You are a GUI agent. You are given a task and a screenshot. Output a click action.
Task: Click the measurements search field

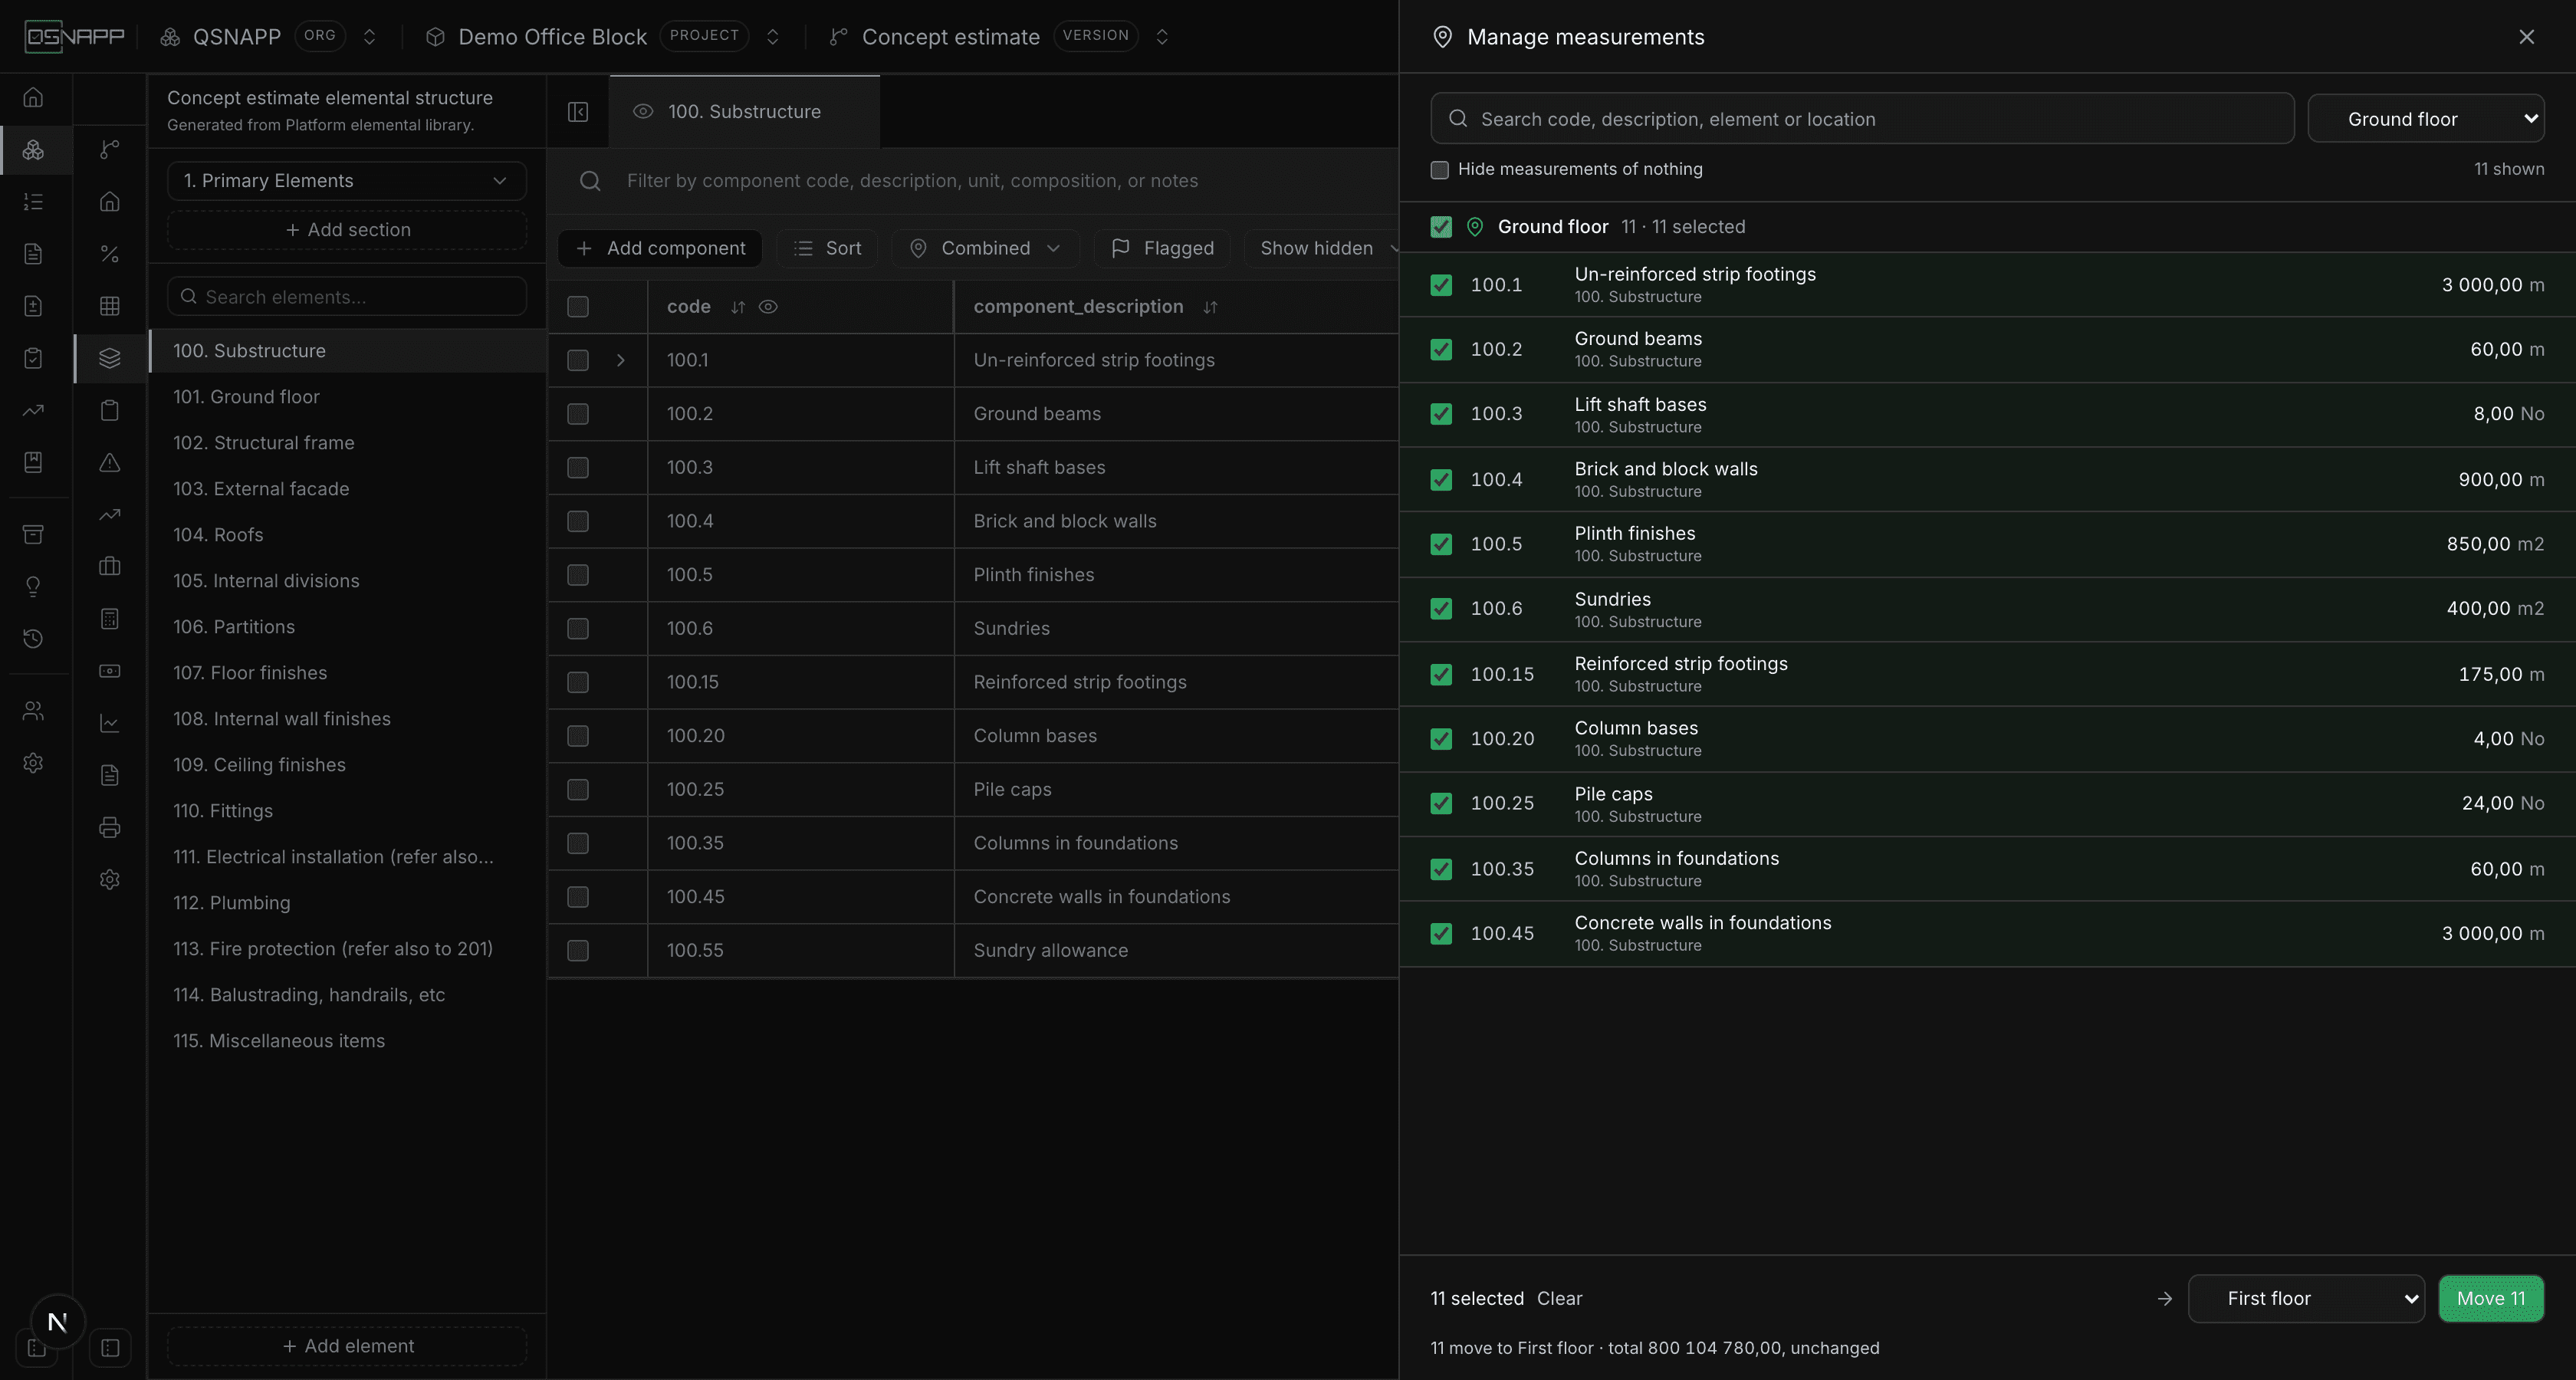1862,119
